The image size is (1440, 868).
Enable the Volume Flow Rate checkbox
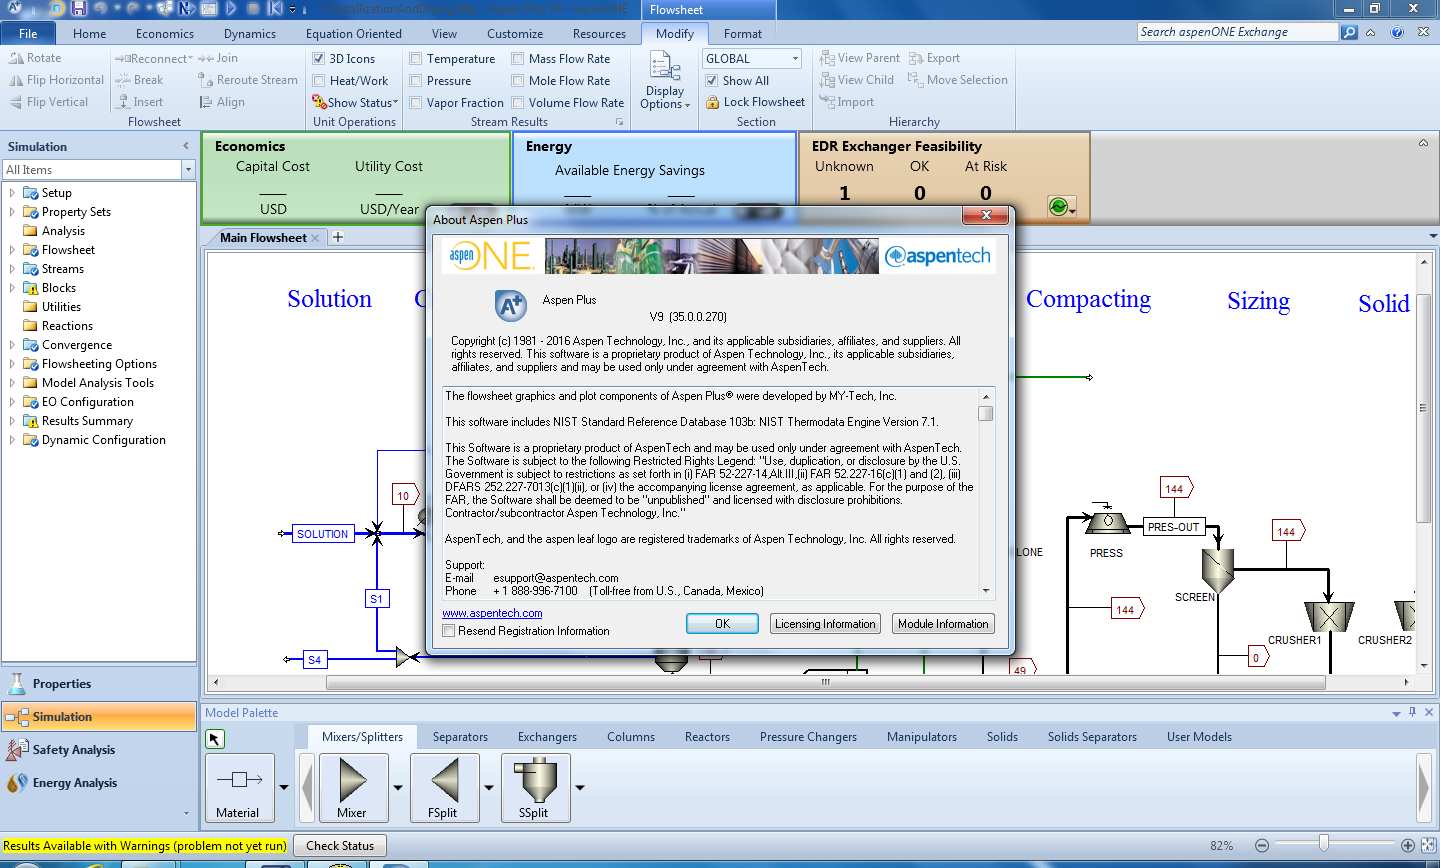click(518, 102)
